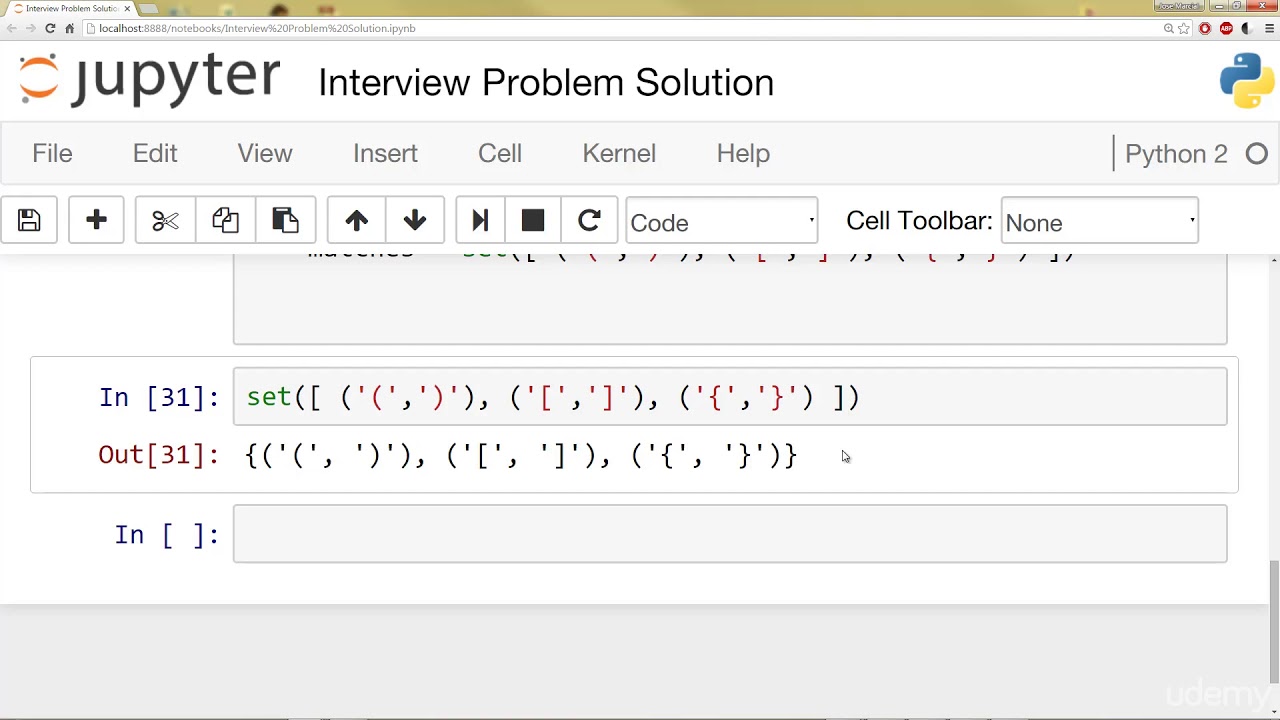Move selected cell up arrow

tap(357, 220)
